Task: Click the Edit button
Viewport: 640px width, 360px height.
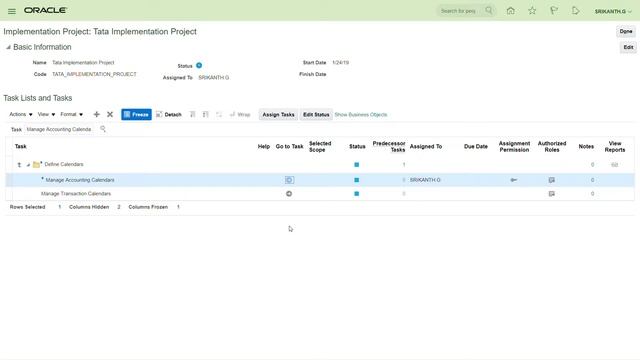Action: [628, 47]
